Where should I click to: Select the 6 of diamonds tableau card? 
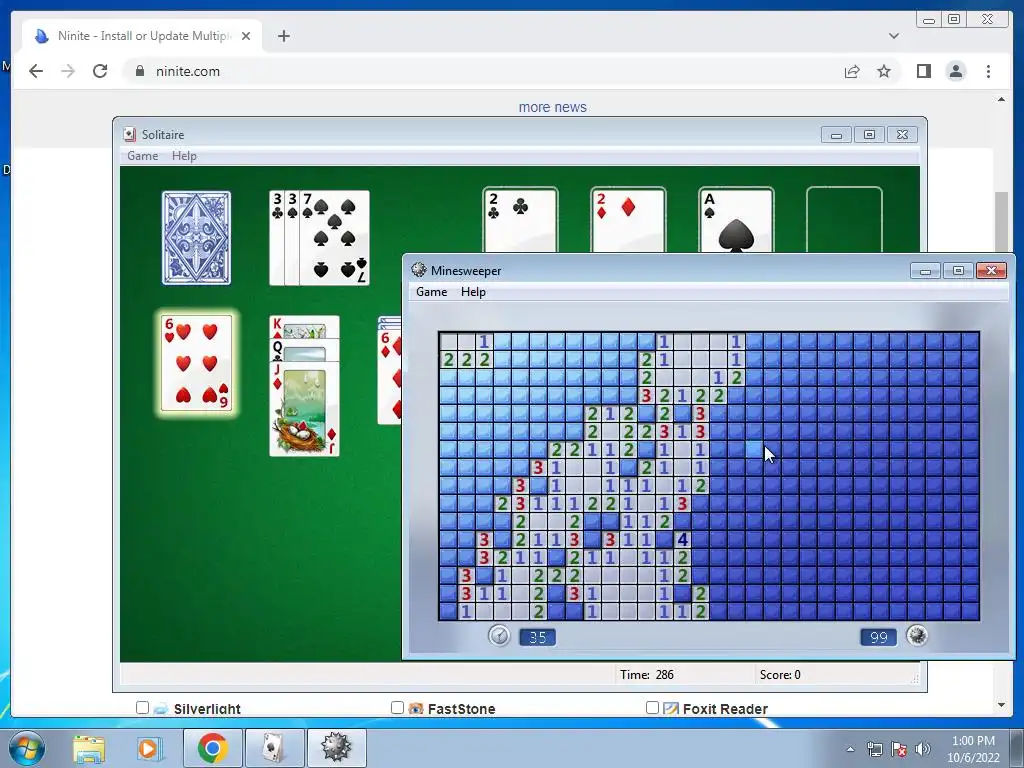click(x=391, y=376)
